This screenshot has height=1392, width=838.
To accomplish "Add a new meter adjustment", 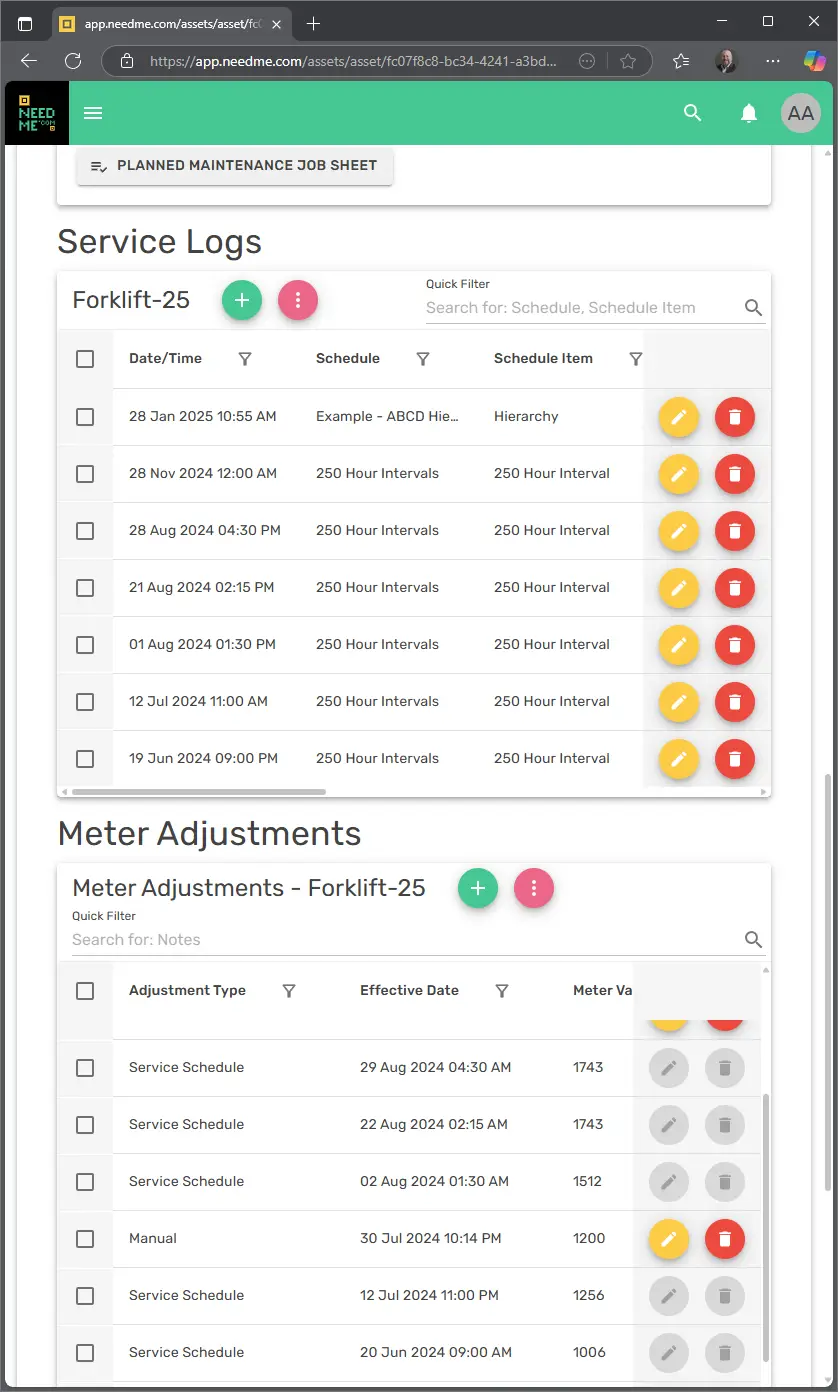I will click(478, 888).
